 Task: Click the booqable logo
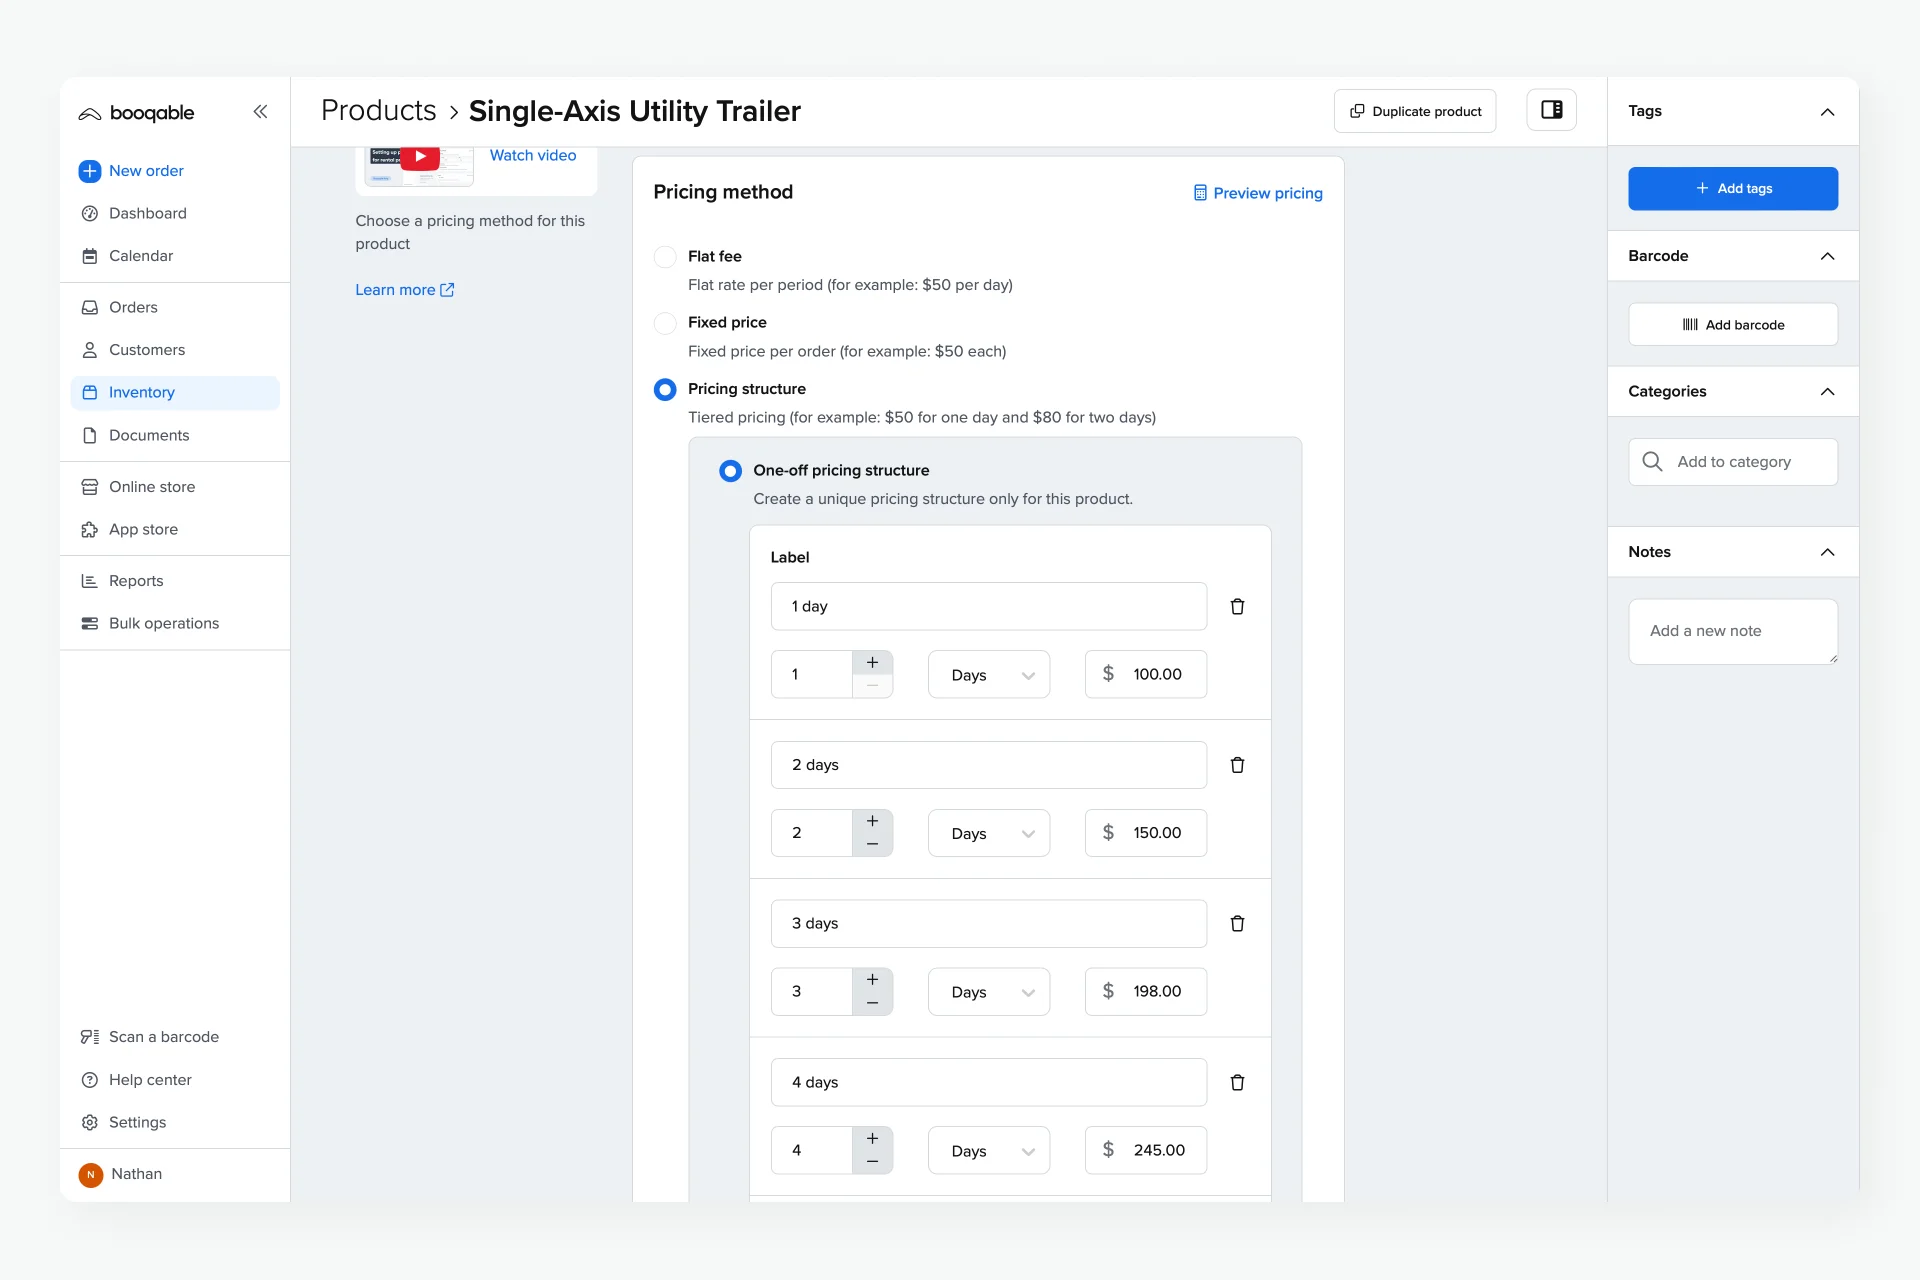(136, 113)
